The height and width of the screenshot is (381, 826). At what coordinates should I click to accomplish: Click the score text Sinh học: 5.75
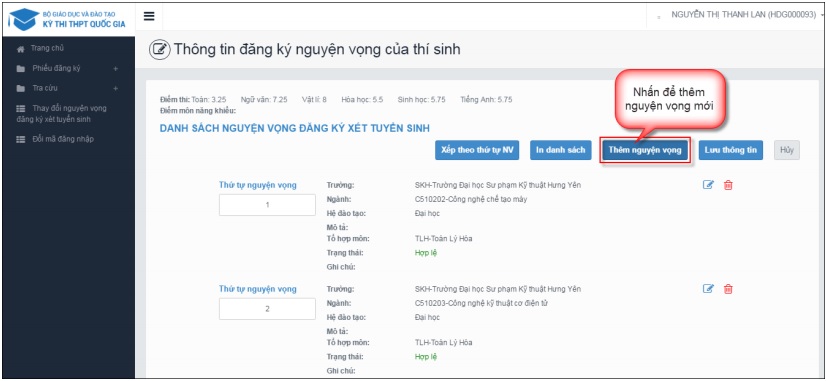pos(421,100)
